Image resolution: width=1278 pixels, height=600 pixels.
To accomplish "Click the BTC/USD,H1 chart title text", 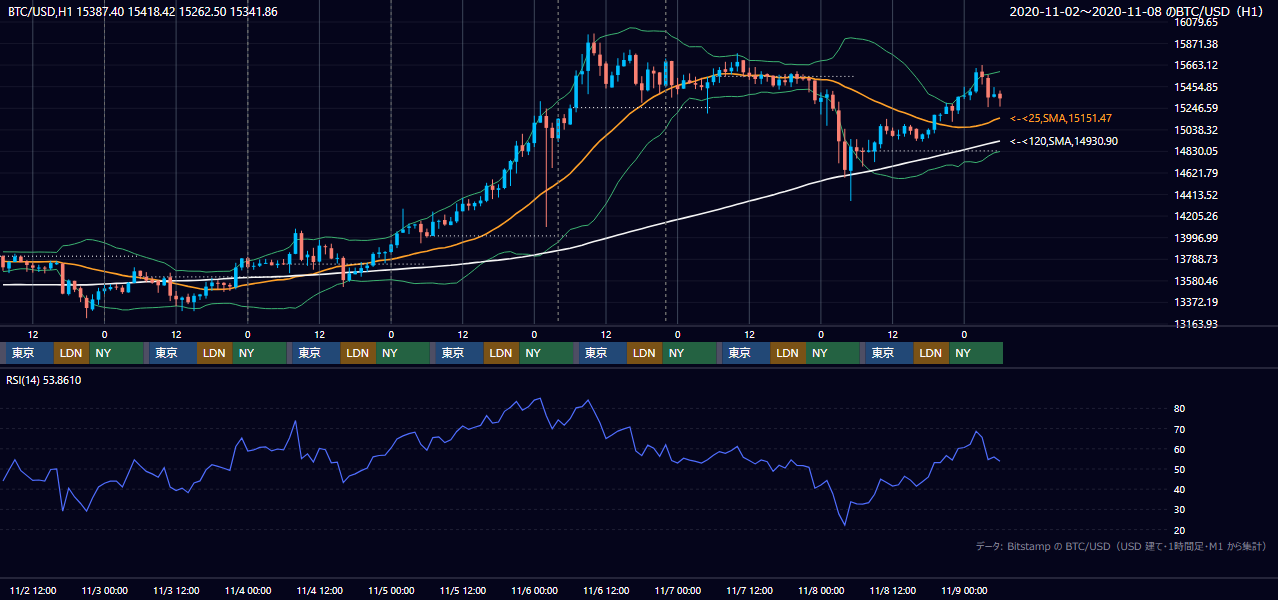I will click(x=143, y=11).
